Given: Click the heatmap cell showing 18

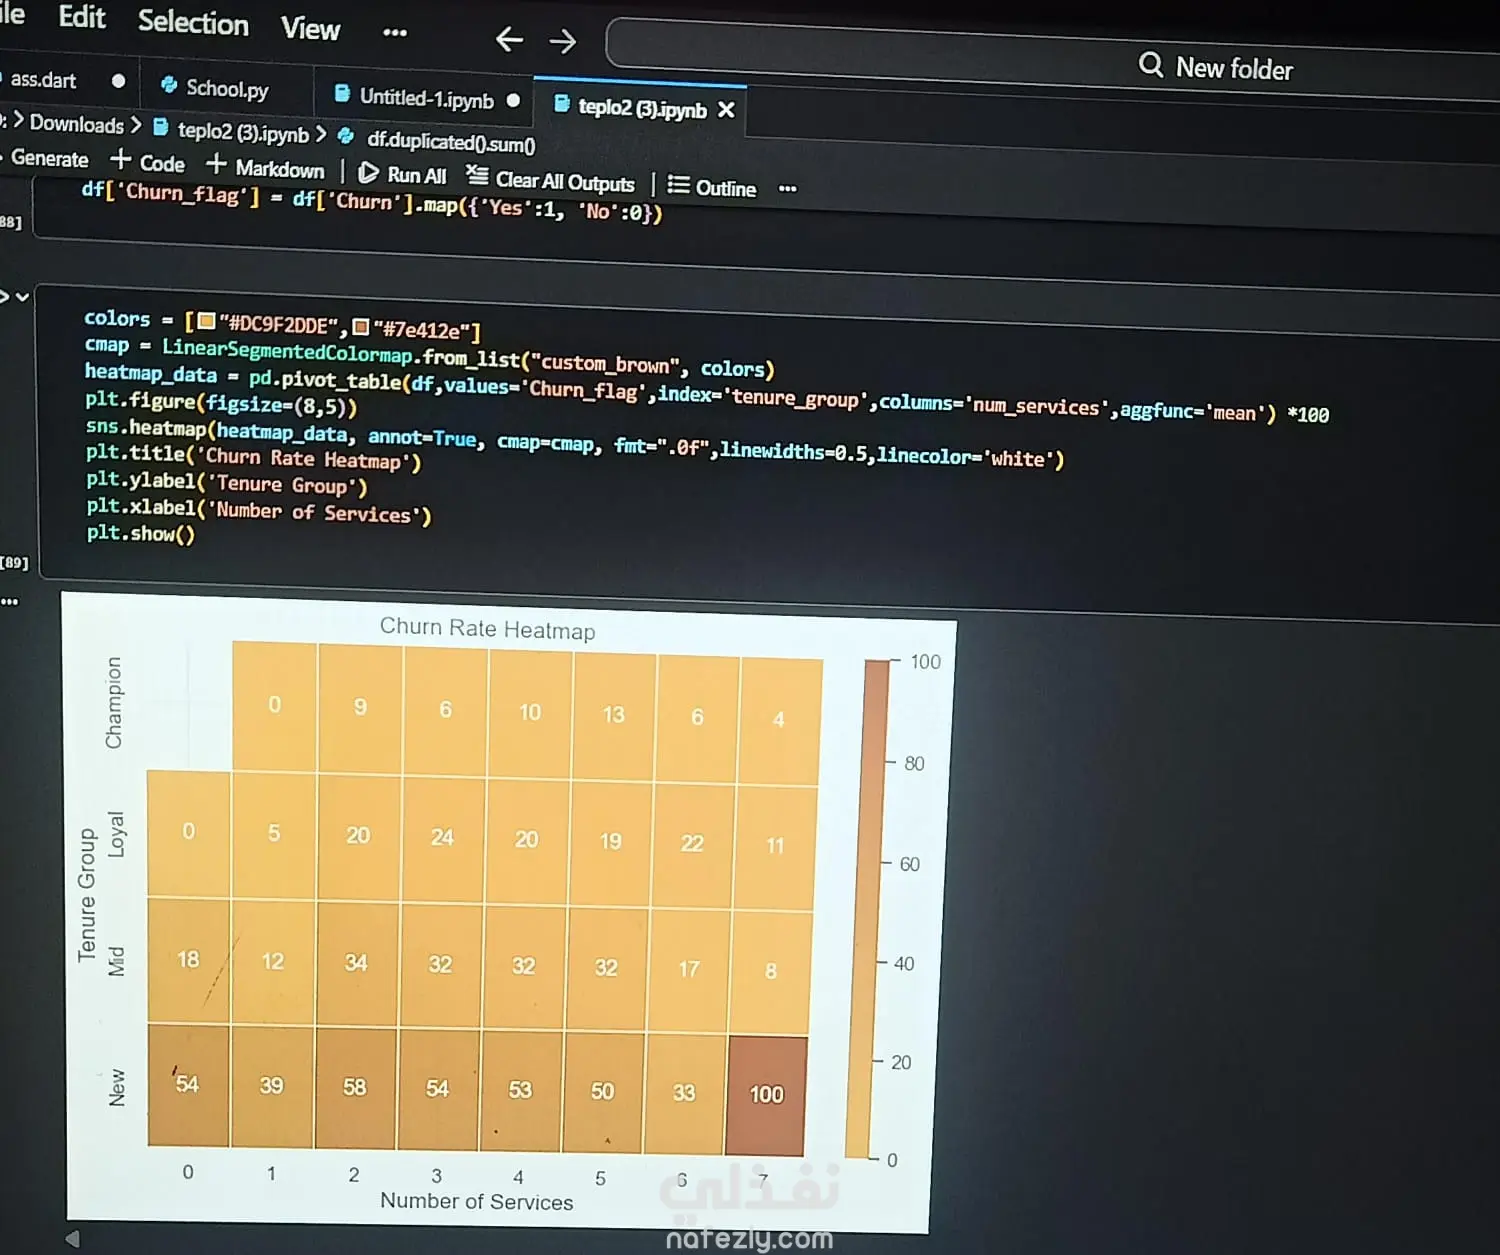Looking at the screenshot, I should (x=188, y=960).
